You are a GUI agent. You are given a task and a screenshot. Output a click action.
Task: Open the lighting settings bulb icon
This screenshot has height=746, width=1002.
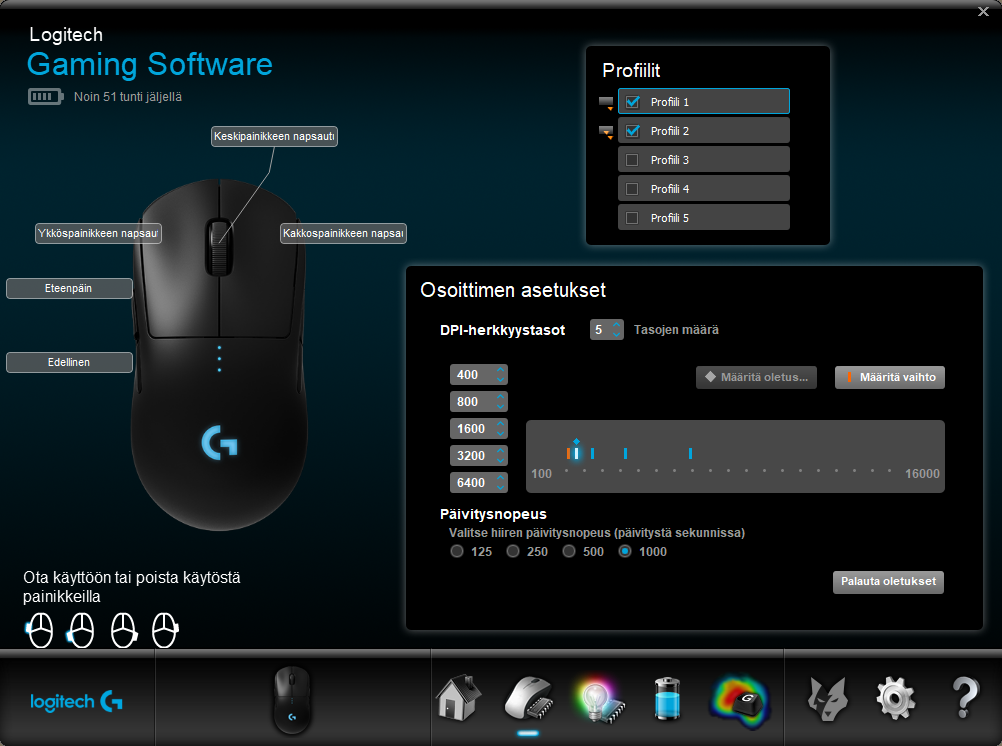click(598, 701)
